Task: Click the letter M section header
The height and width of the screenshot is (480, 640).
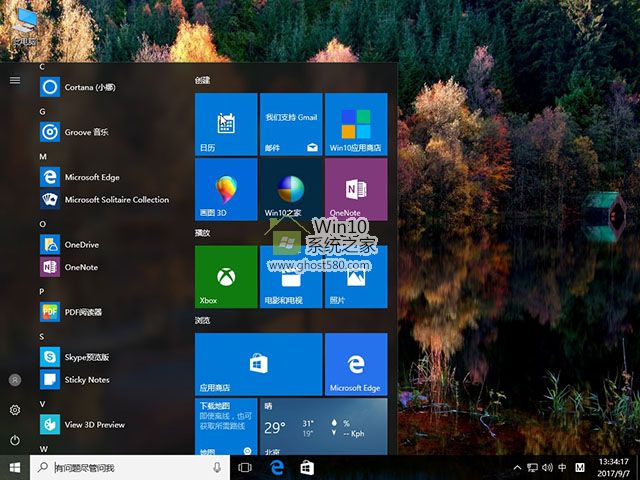Action: point(43,156)
